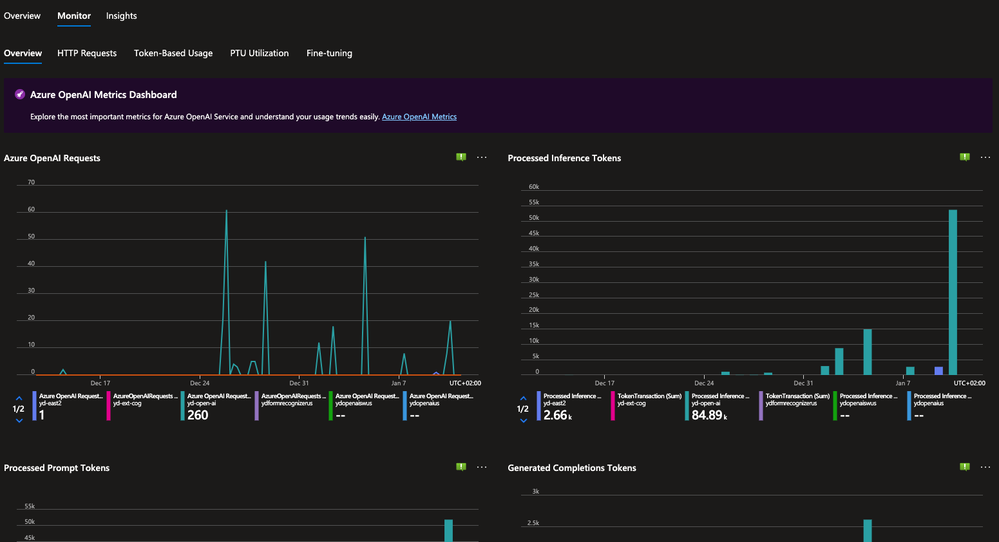Select yd-east2 legend entry showing 2.66k
999x542 pixels.
572,406
